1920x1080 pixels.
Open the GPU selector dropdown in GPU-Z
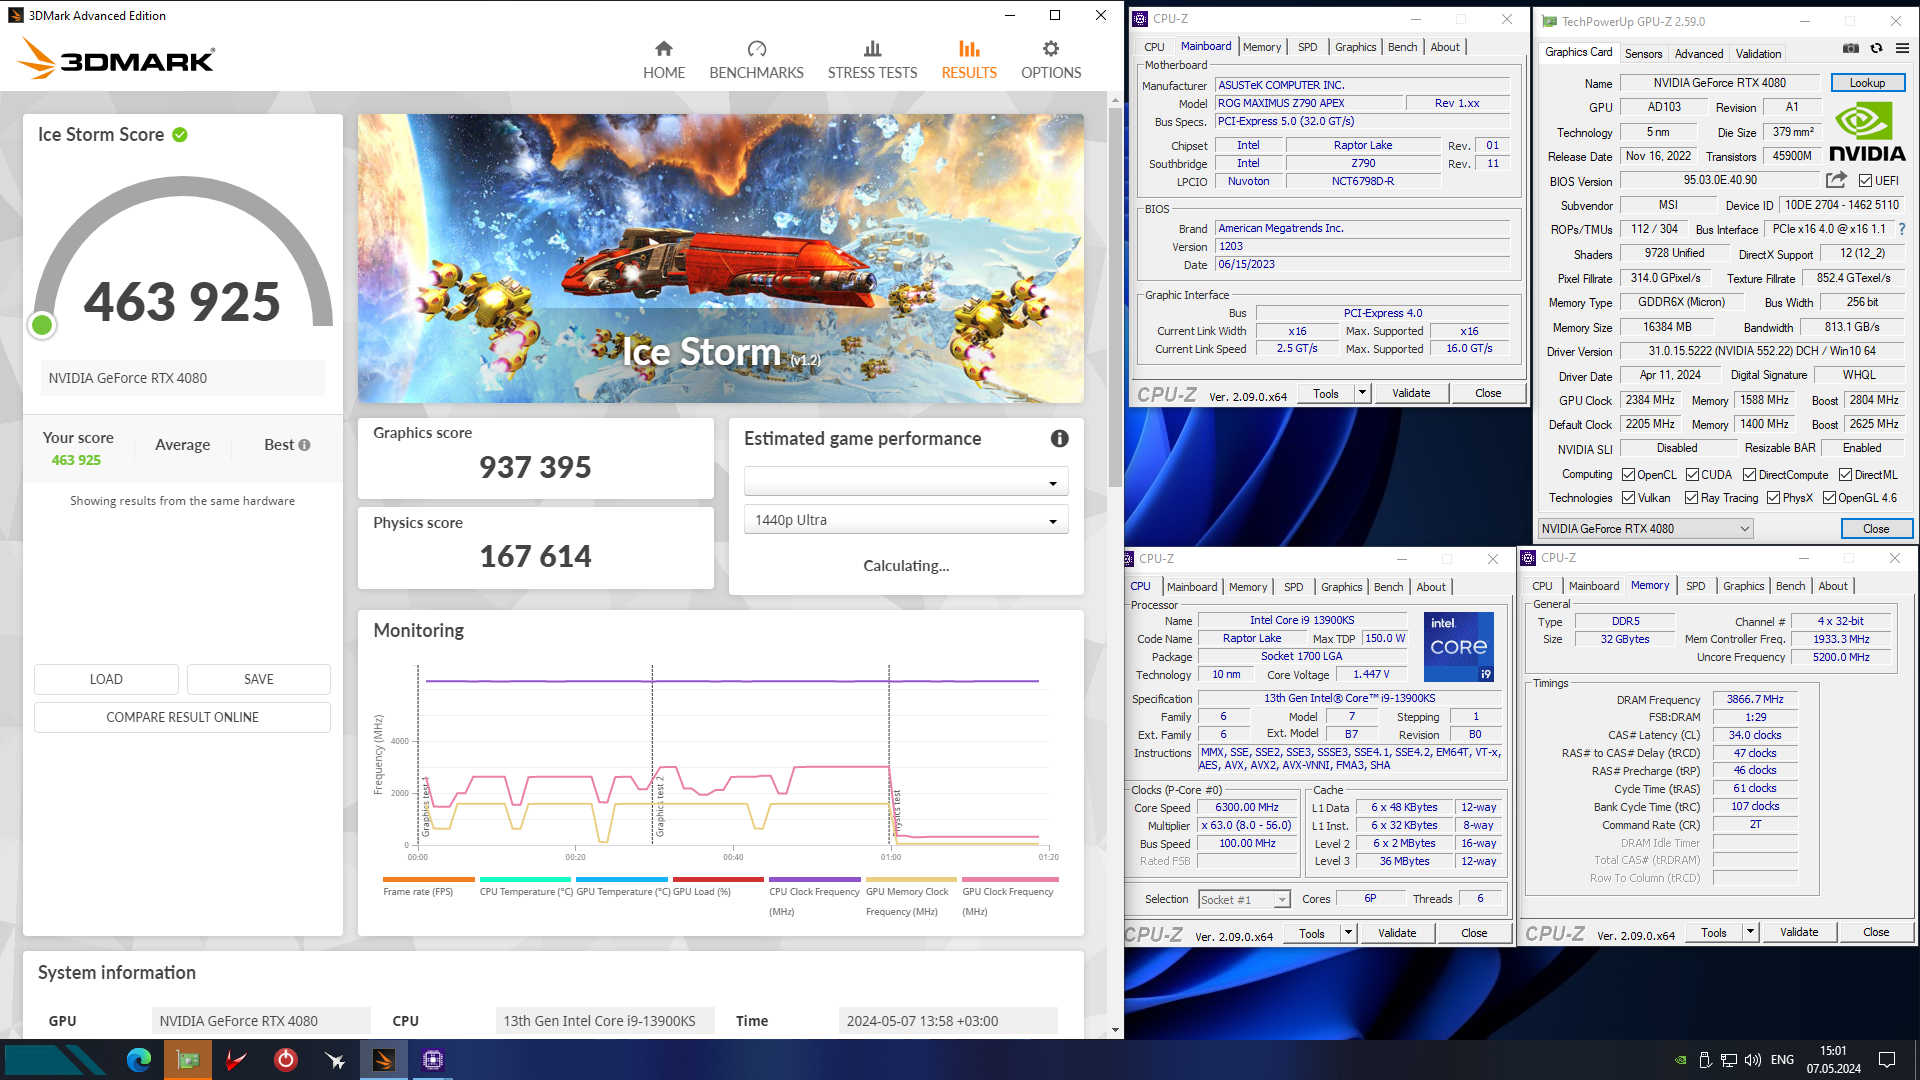point(1645,529)
